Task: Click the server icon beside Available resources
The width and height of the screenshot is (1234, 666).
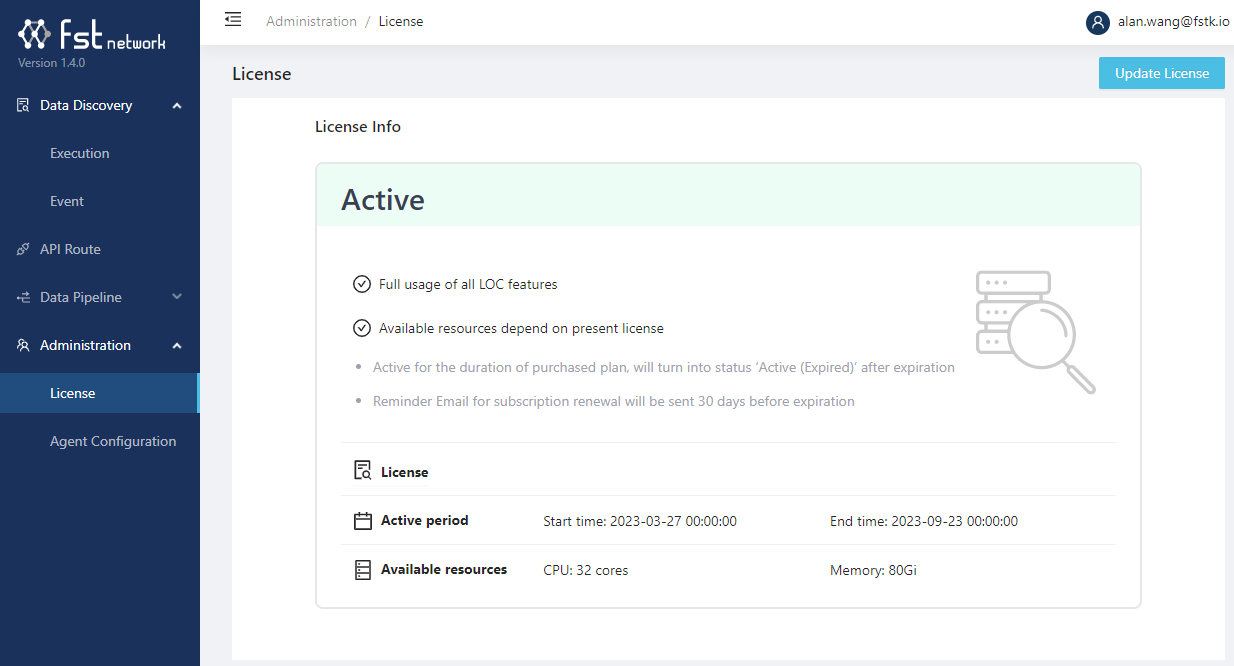Action: click(363, 570)
